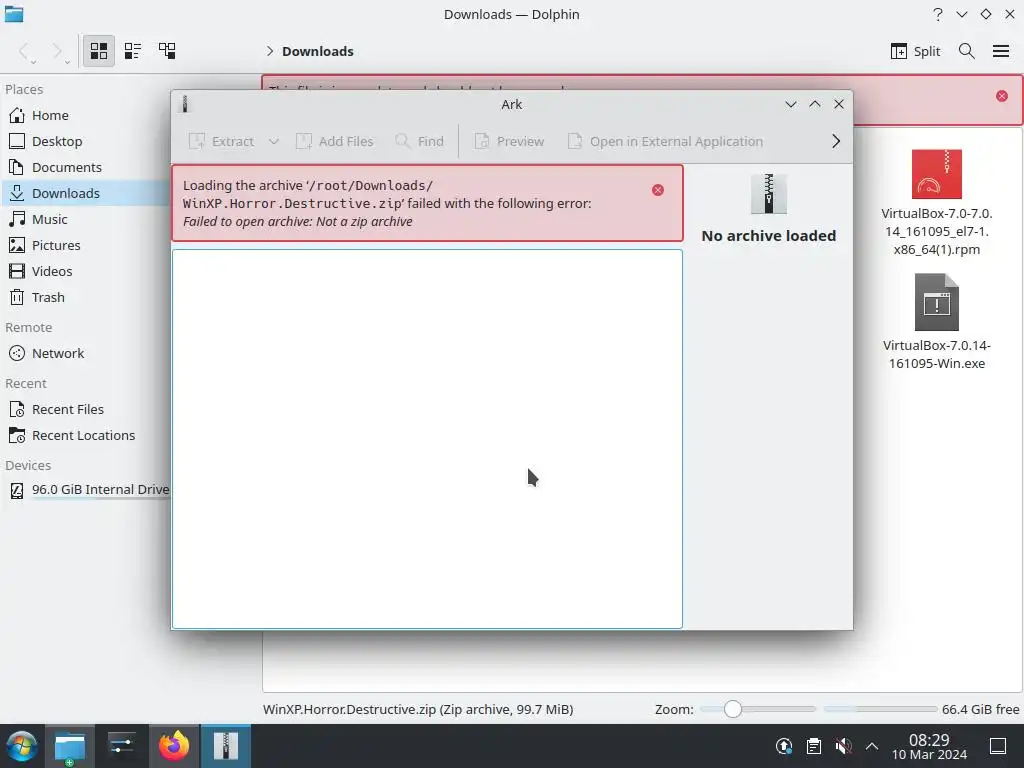
Task: Open Pictures in Places sidebar
Action: pos(85,246)
